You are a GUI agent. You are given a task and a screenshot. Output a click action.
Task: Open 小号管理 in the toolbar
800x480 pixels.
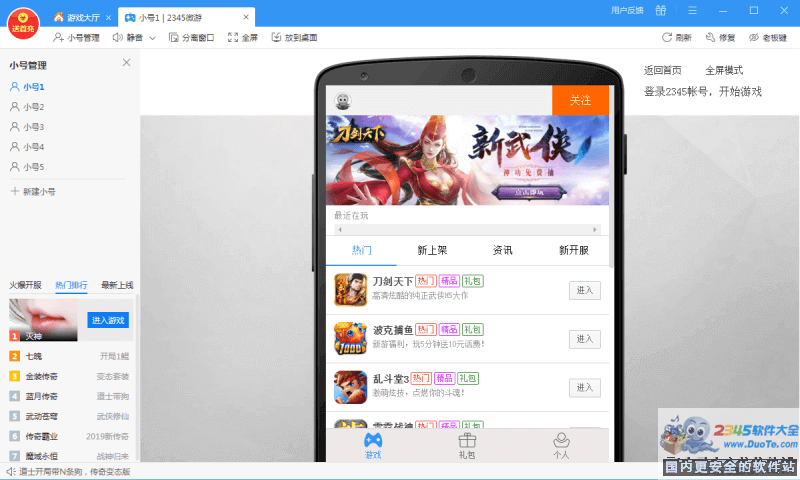(77, 37)
